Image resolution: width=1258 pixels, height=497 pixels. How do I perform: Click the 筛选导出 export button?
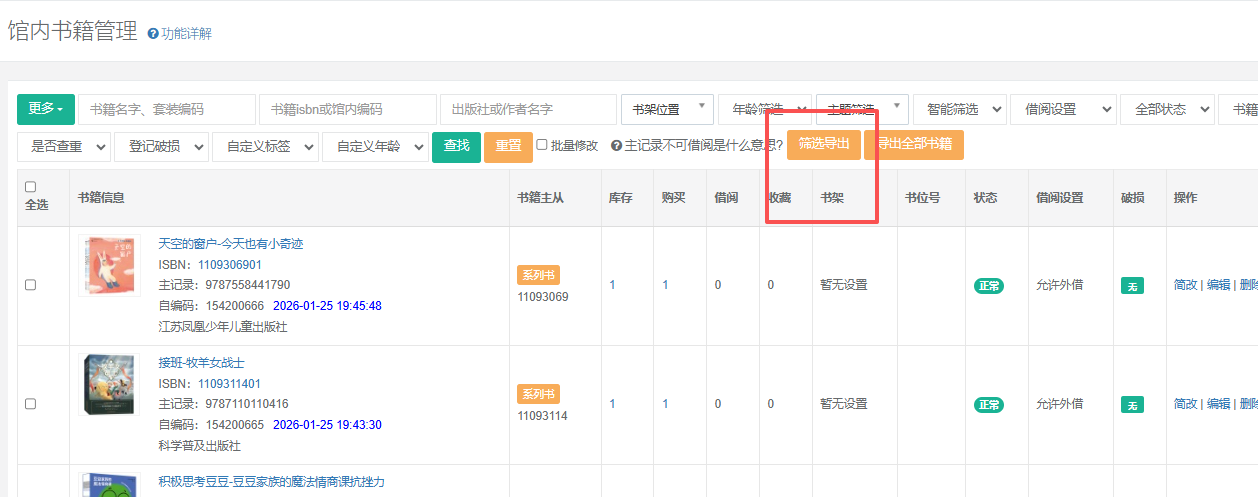[x=823, y=144]
